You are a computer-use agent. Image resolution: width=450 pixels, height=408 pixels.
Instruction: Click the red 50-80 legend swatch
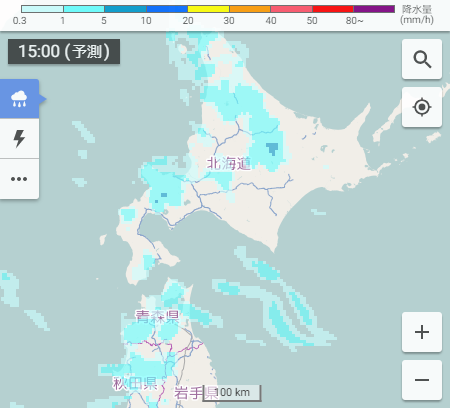coord(333,9)
